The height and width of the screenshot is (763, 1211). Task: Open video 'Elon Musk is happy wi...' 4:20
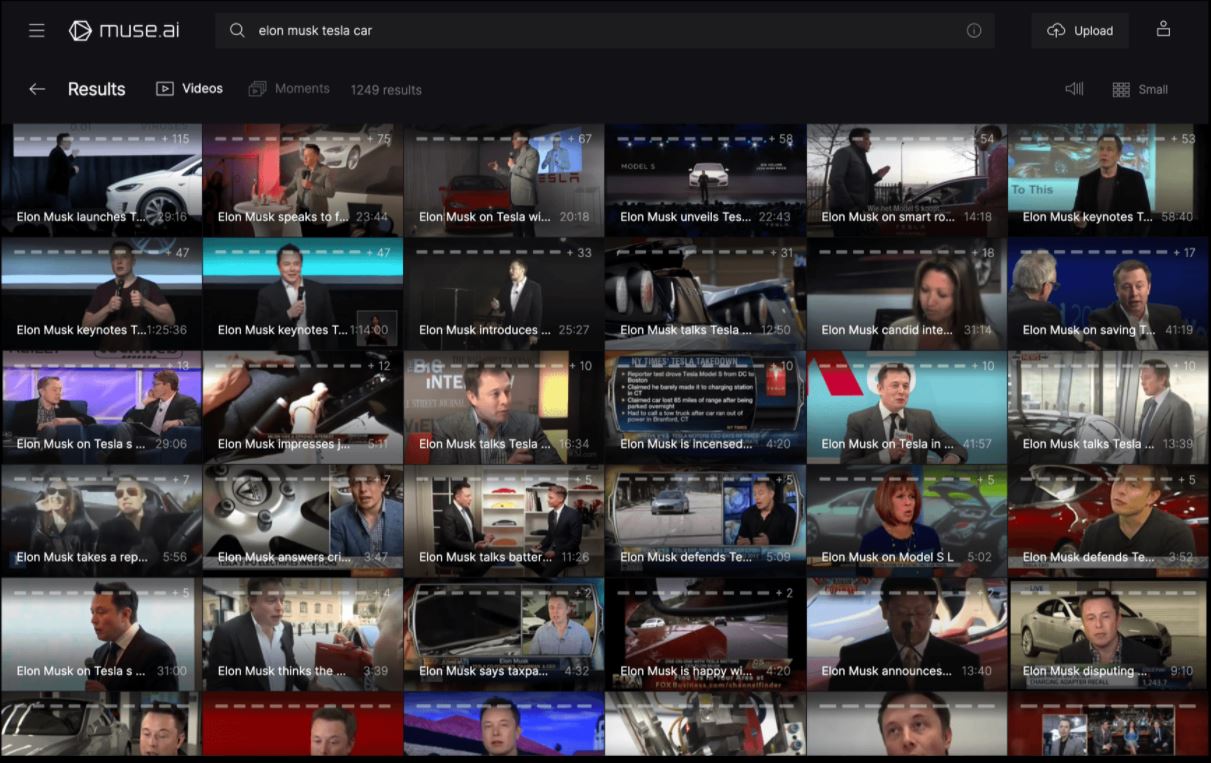[705, 634]
